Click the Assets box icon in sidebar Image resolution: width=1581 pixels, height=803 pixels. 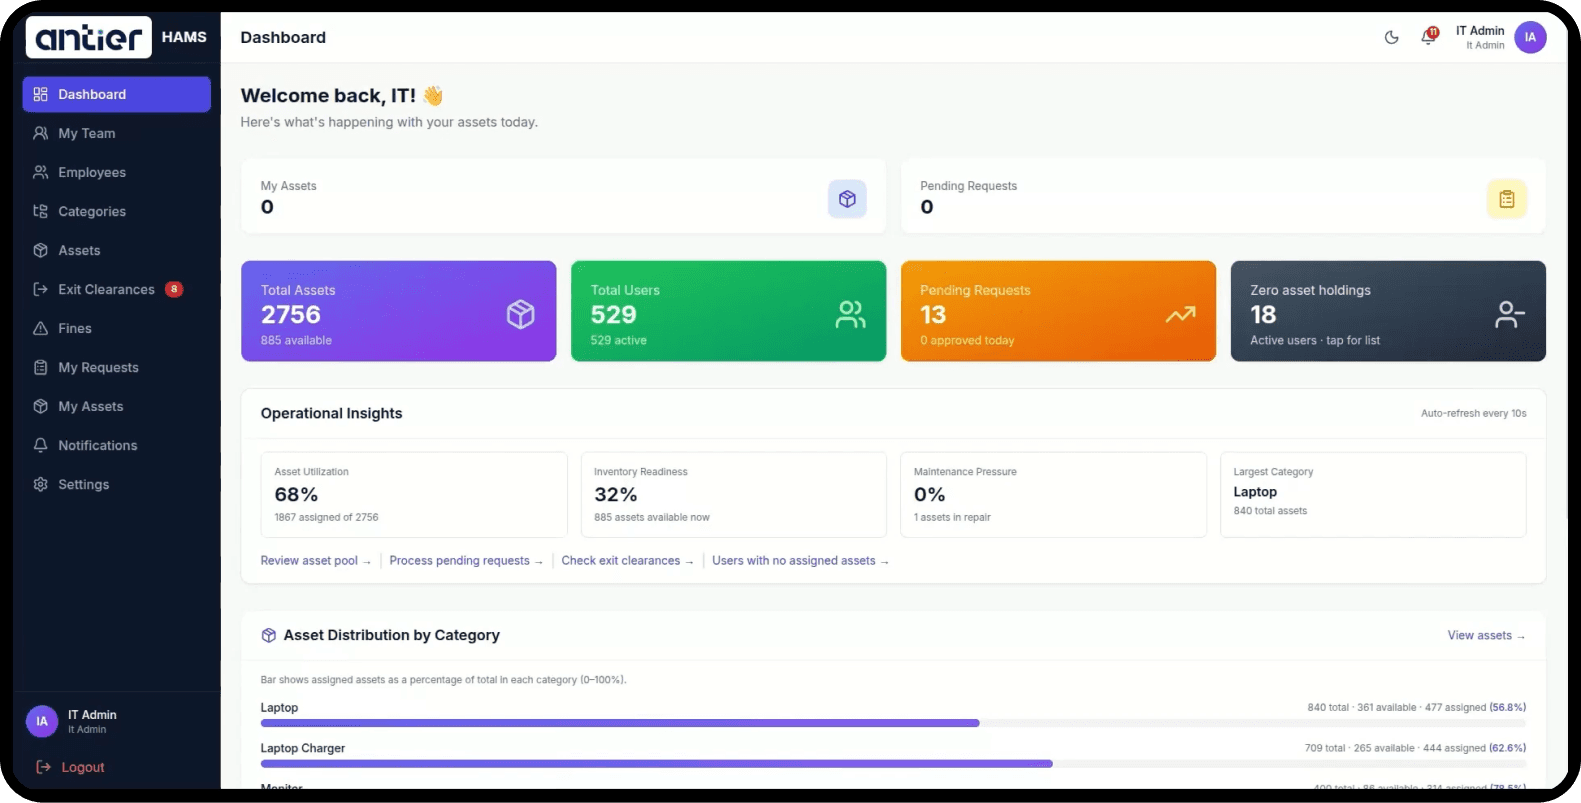click(x=41, y=250)
